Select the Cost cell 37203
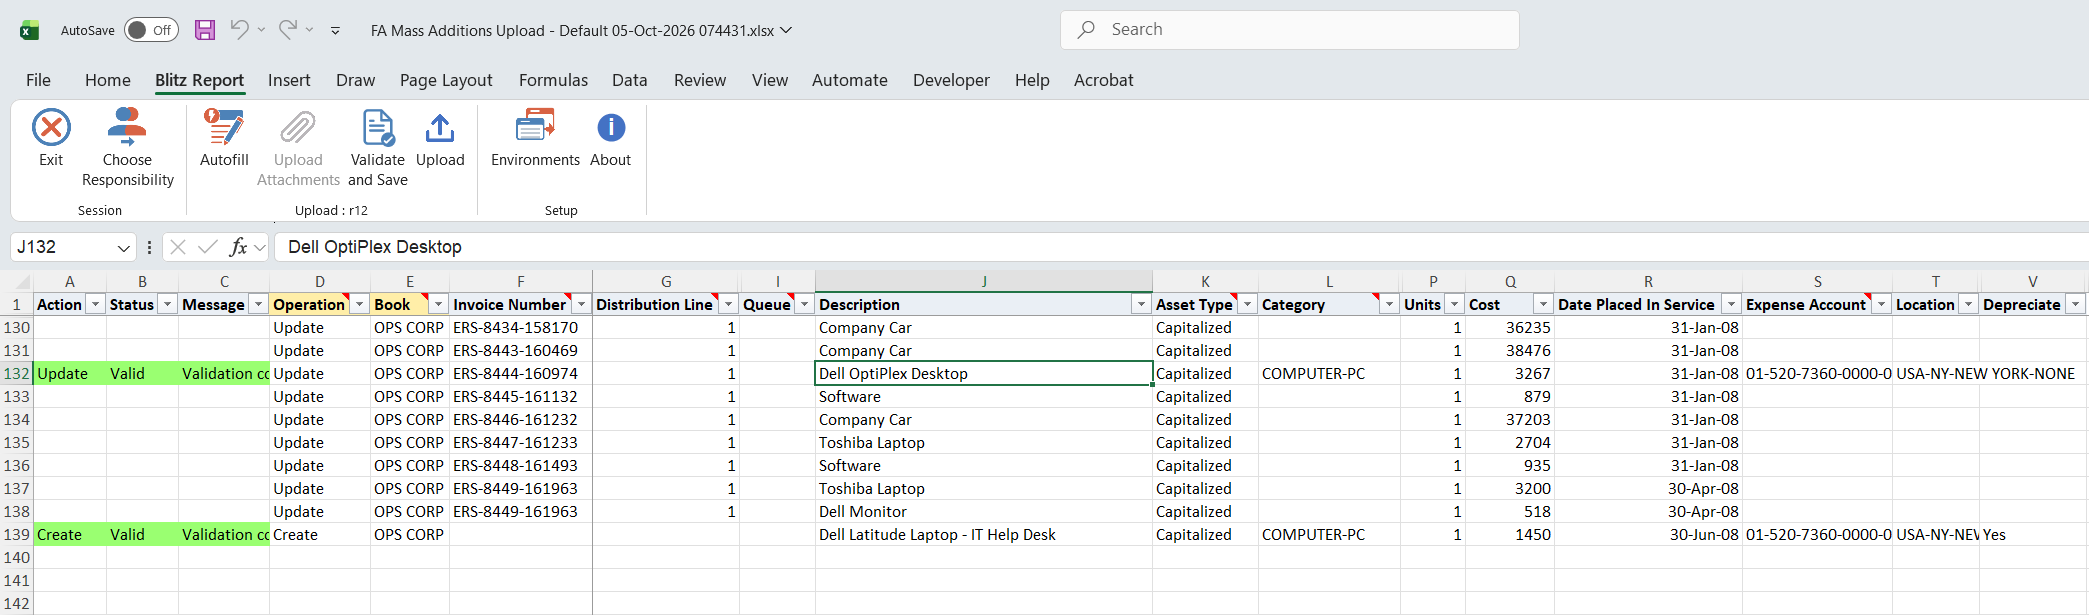 (1510, 420)
